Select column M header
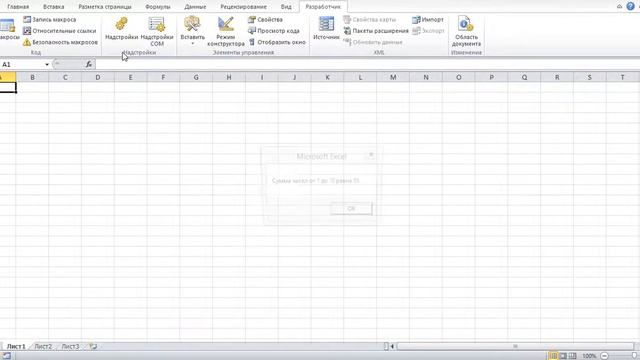Image resolution: width=640 pixels, height=360 pixels. point(393,77)
